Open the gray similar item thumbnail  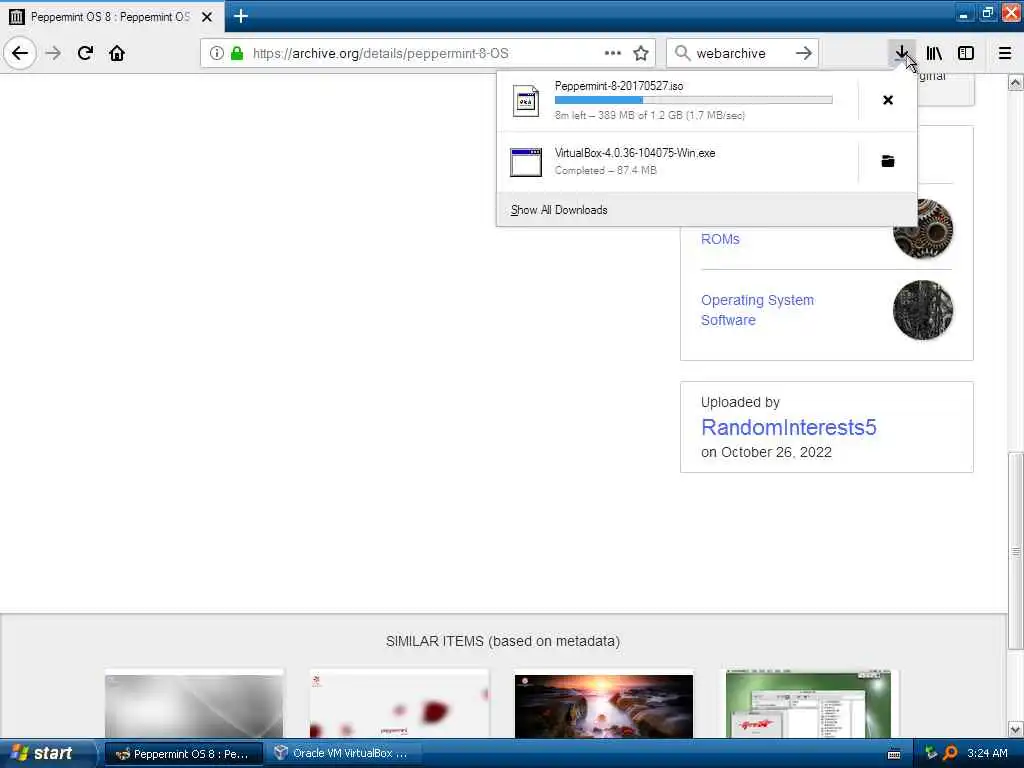tap(194, 706)
